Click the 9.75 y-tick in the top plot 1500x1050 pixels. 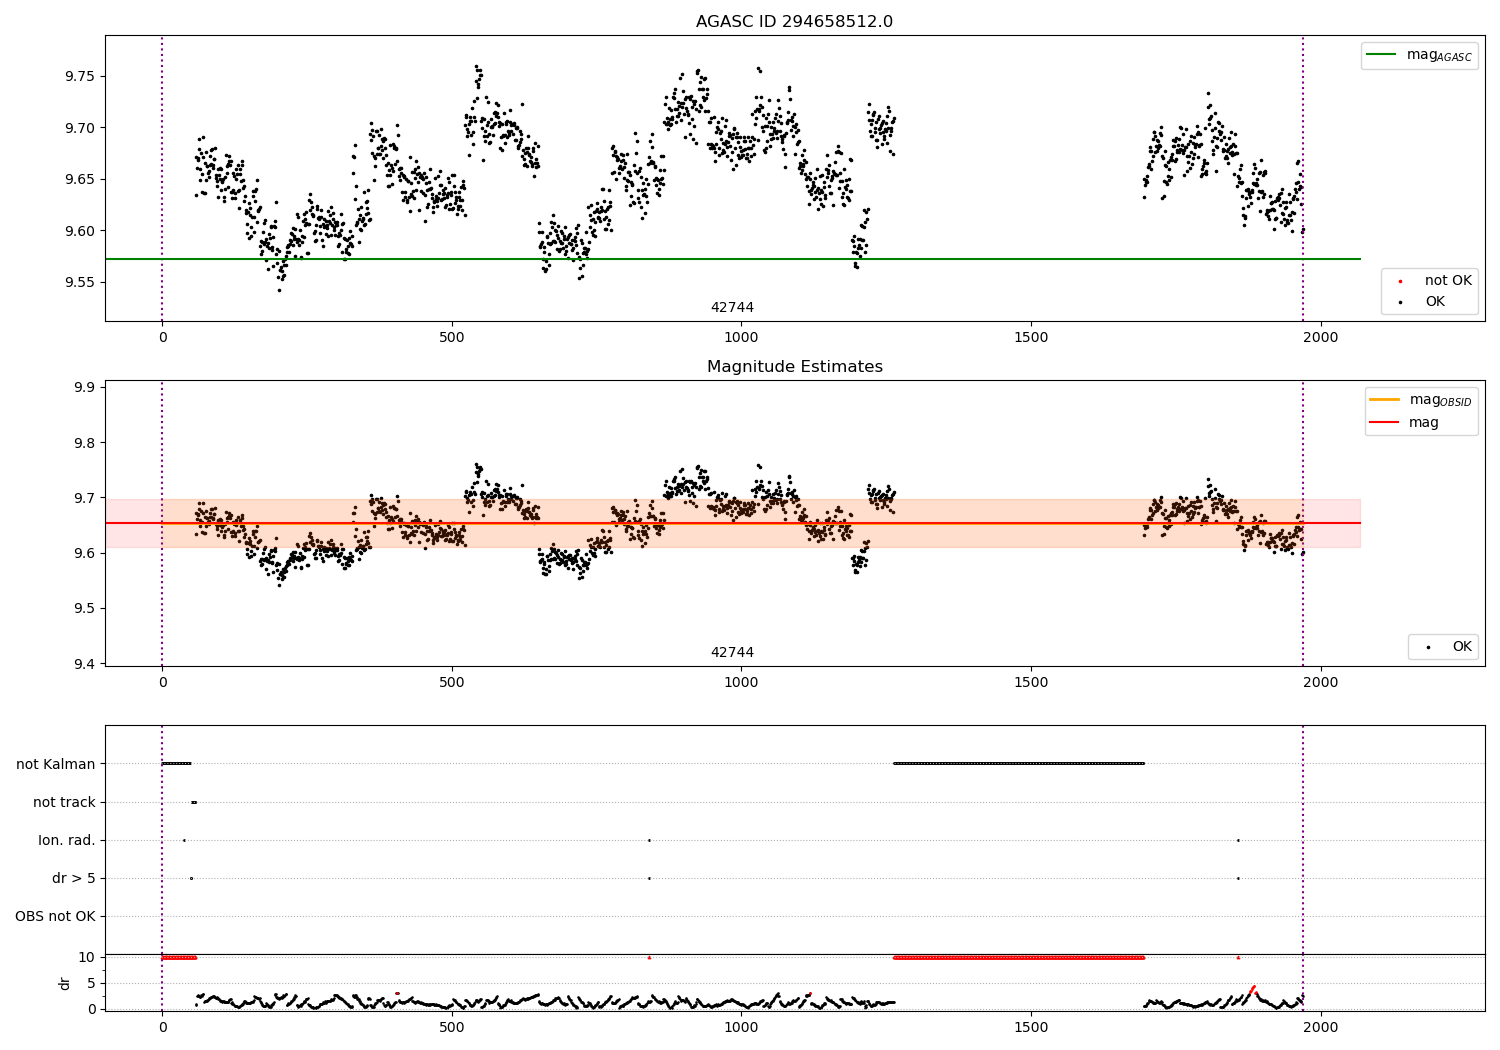tap(79, 77)
